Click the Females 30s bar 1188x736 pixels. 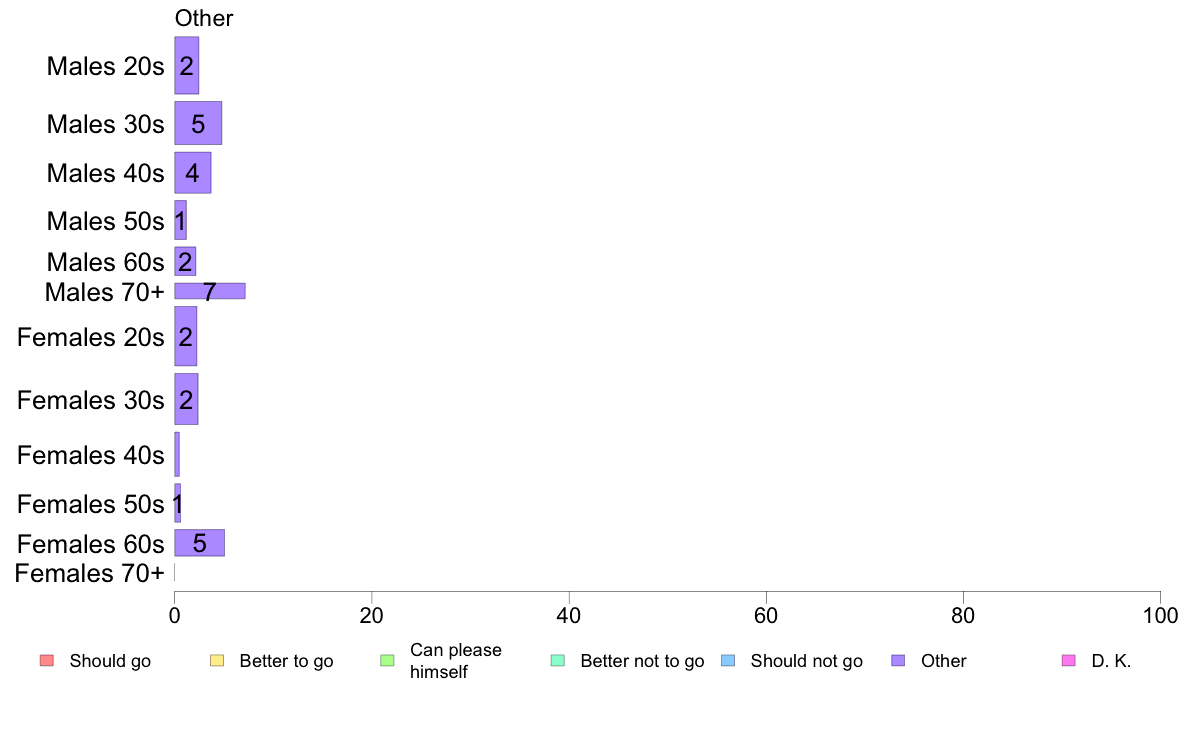click(x=186, y=399)
